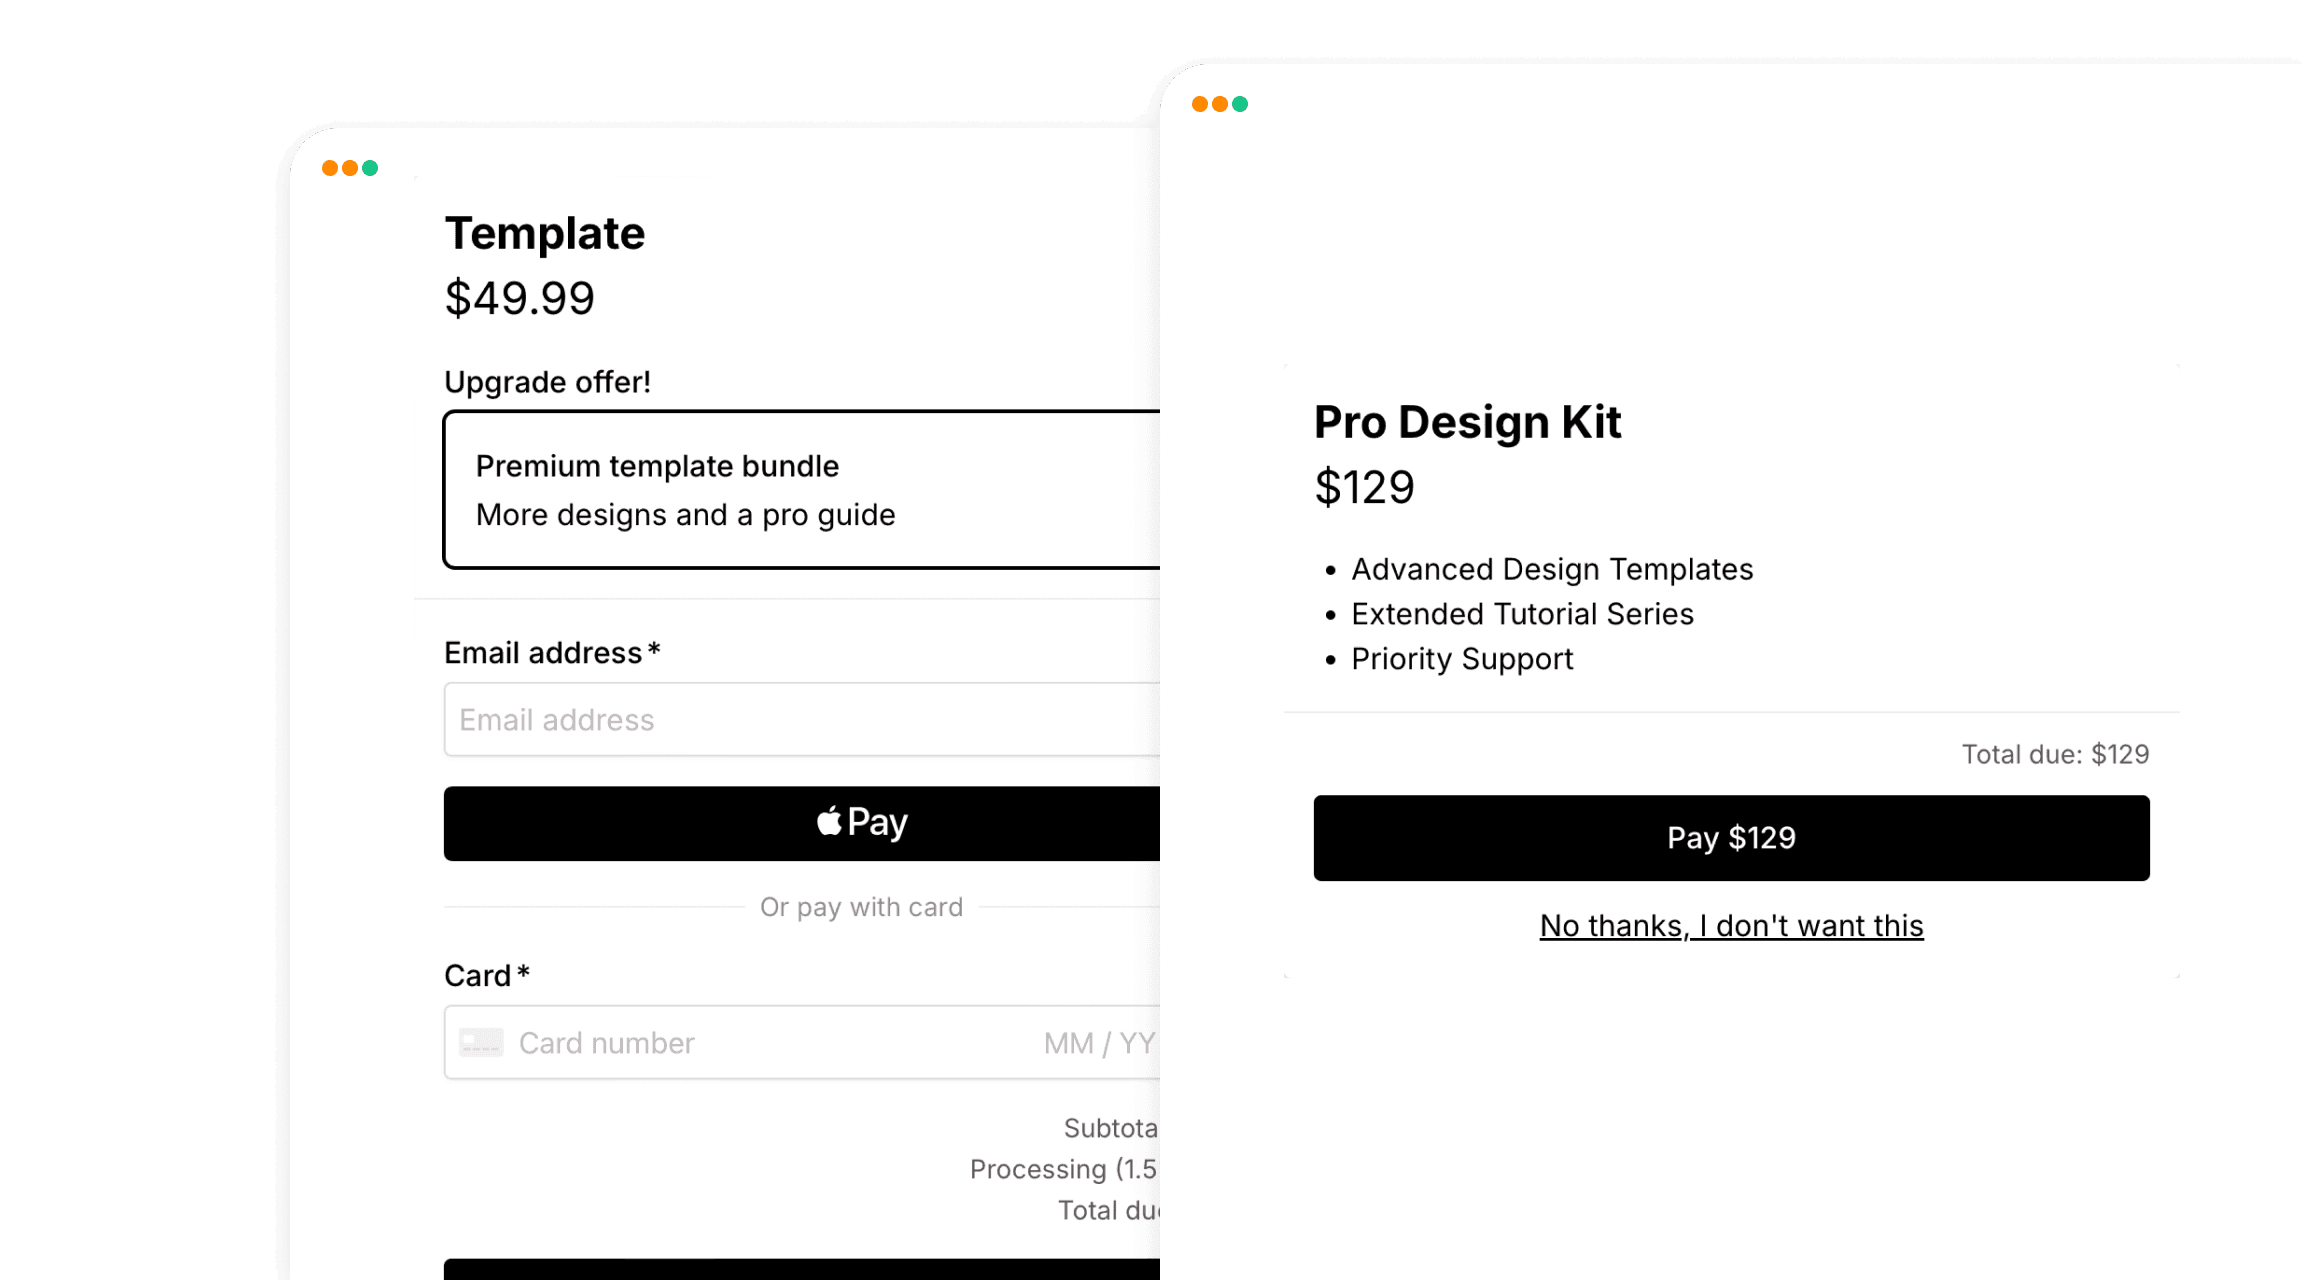Screen dimensions: 2304x1280
Task: Click the leftmost orange dot on the Template window
Action: pos(329,168)
